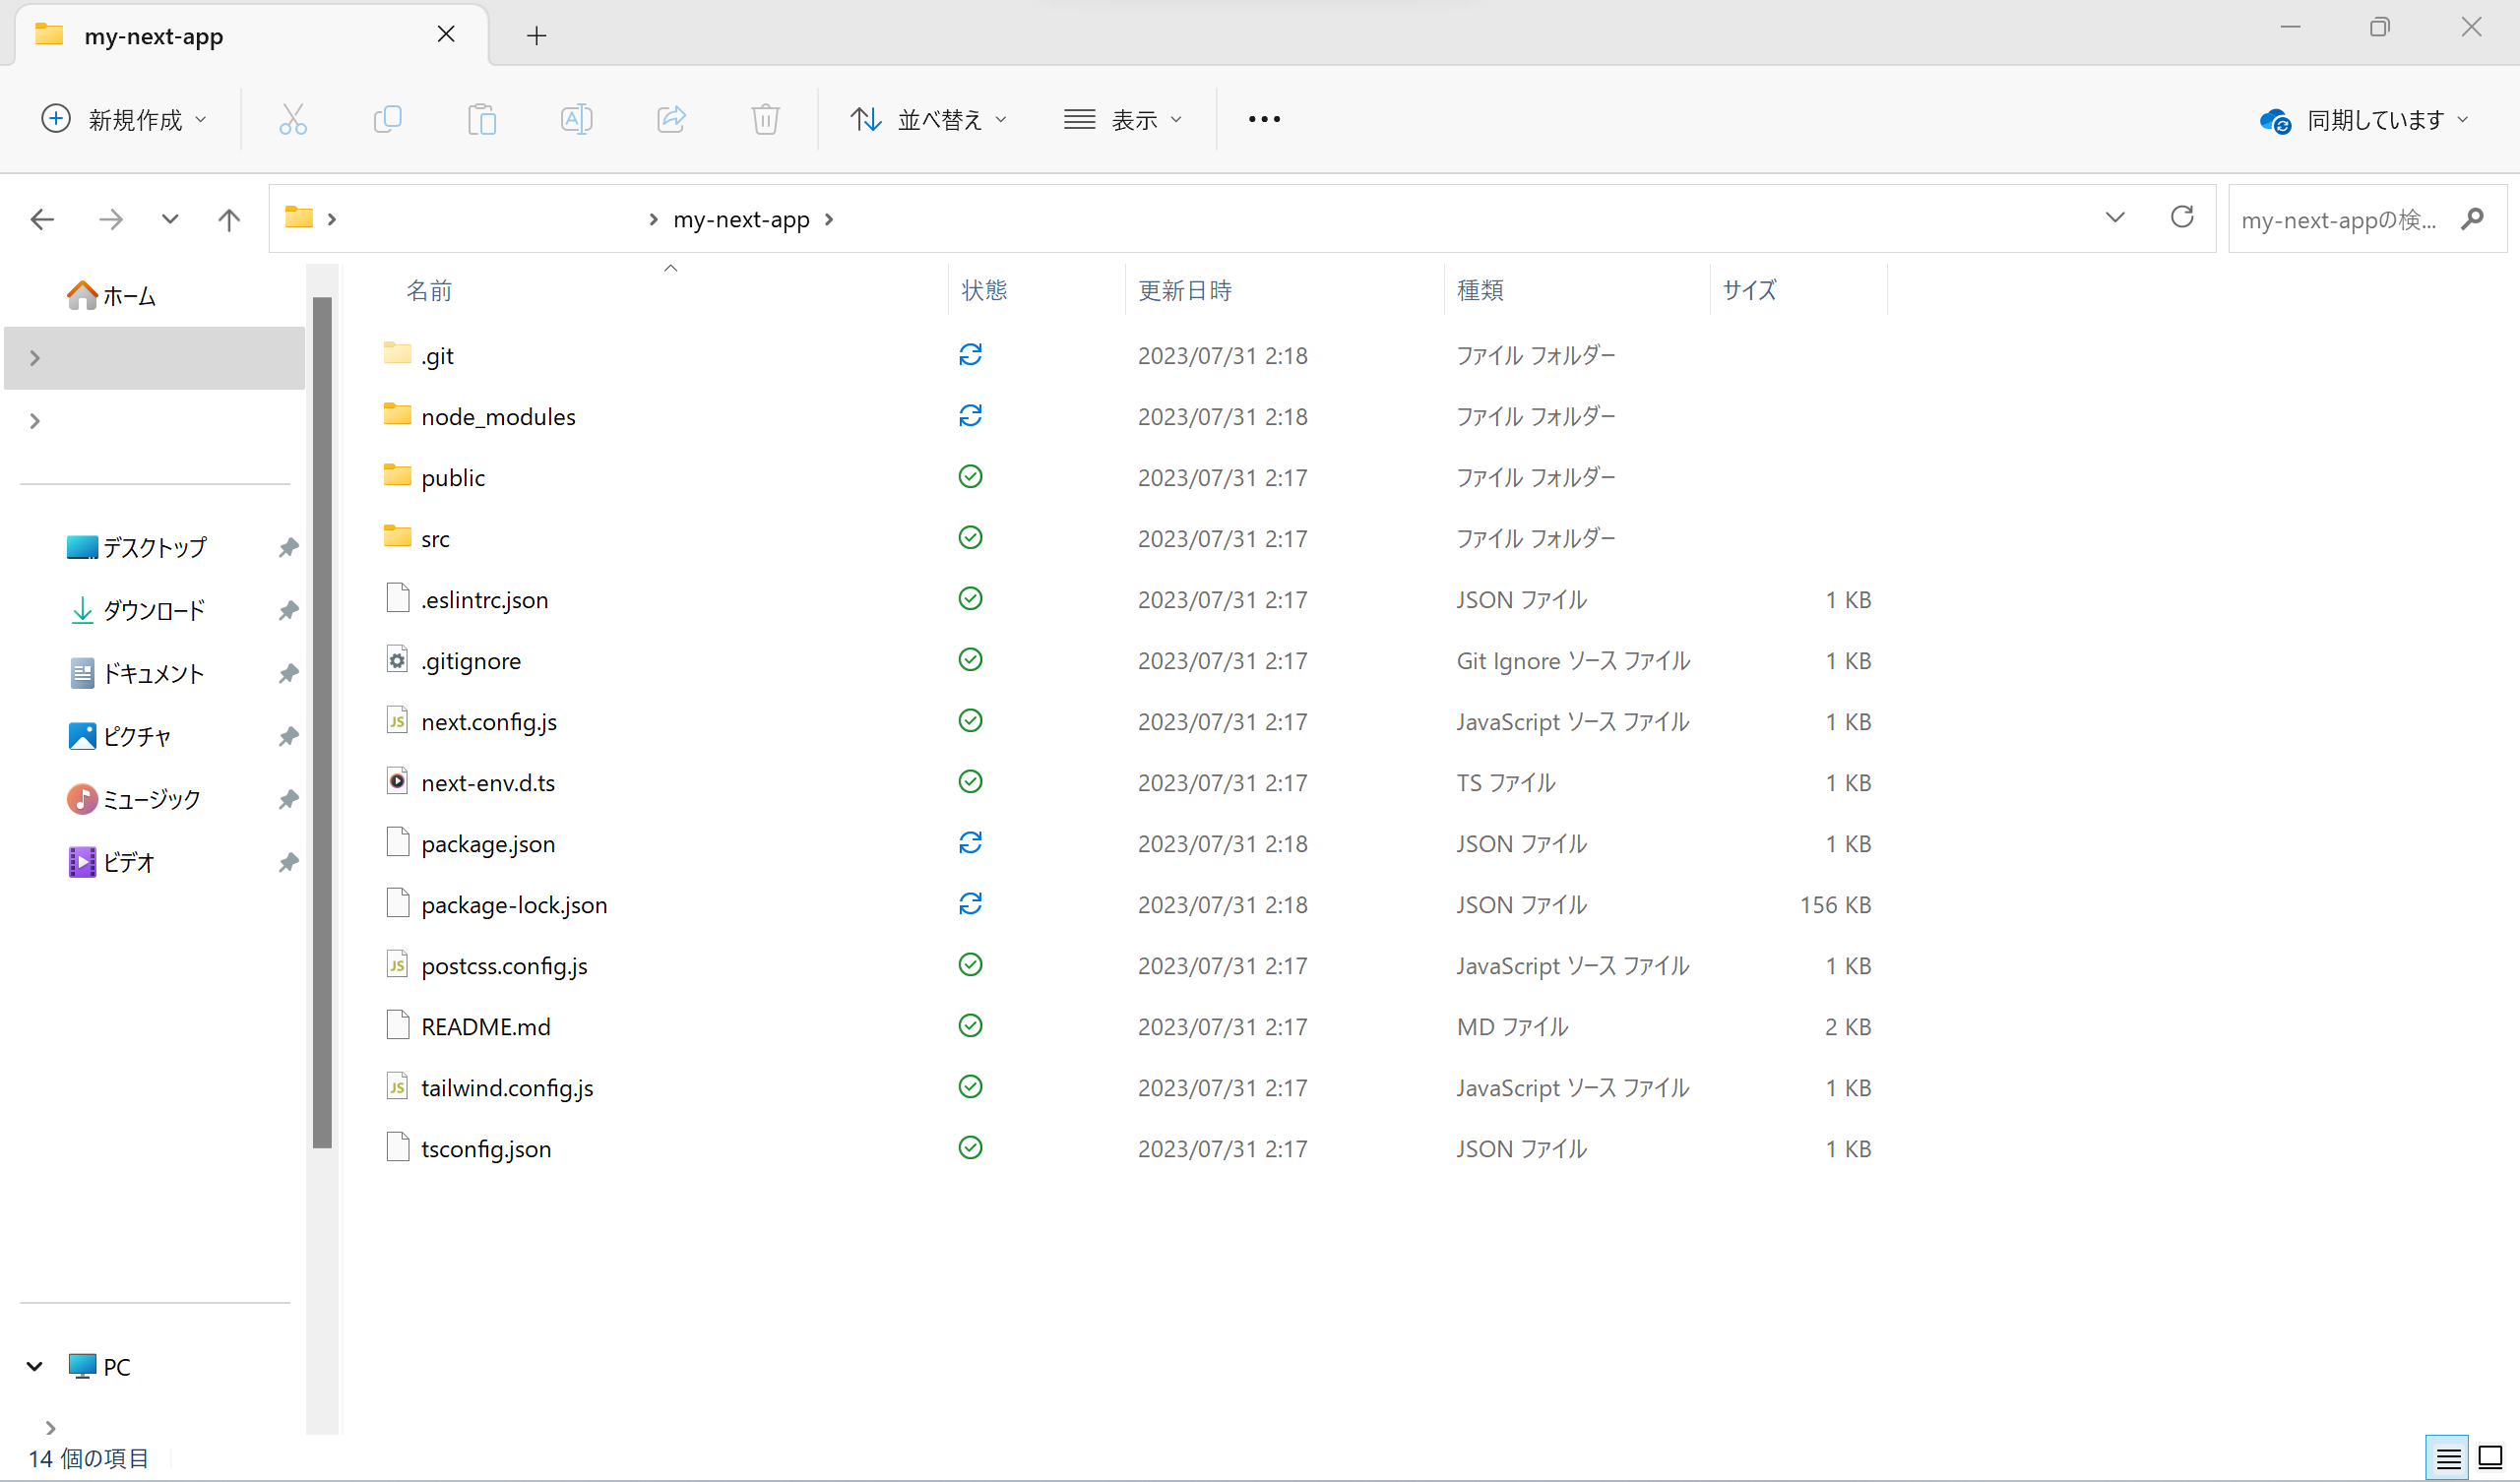Viewport: 2520px width, 1482px height.
Task: Click the Rename icon in toolbar
Action: [576, 119]
